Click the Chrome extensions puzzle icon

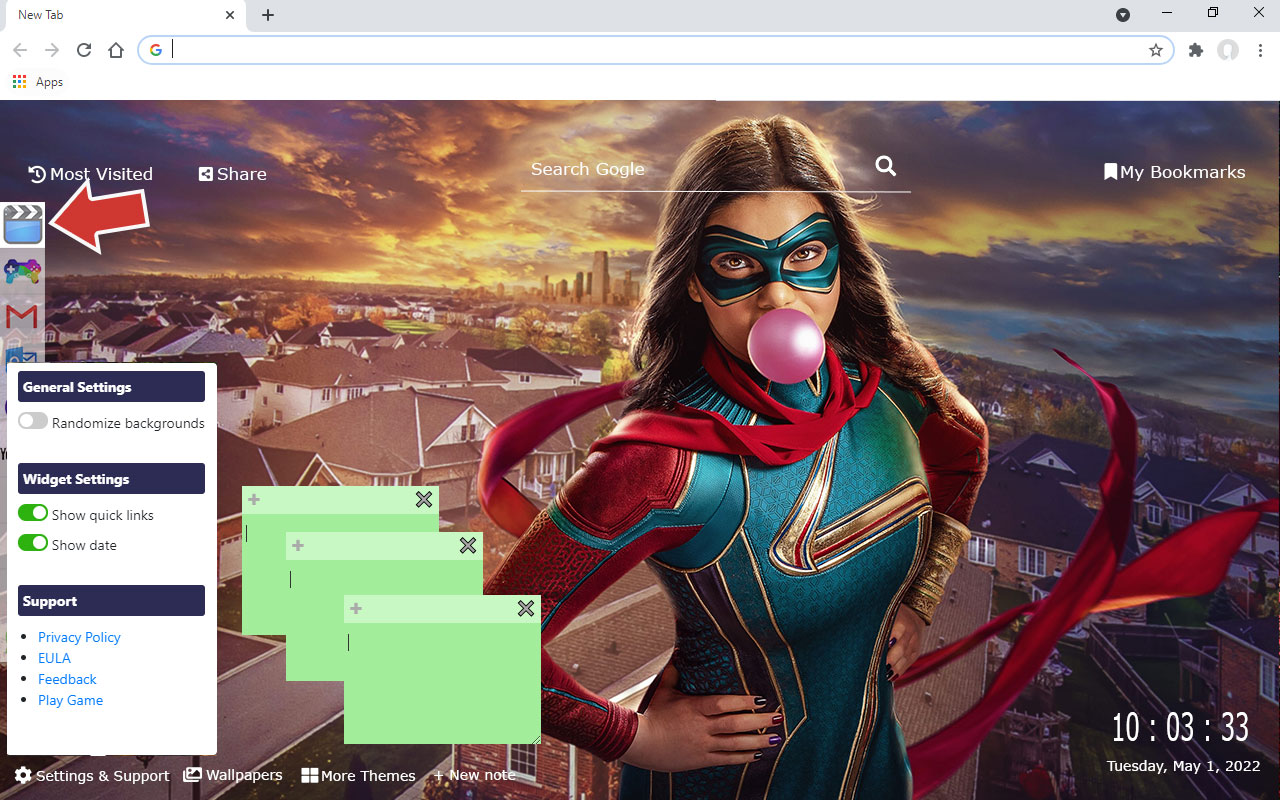point(1196,50)
